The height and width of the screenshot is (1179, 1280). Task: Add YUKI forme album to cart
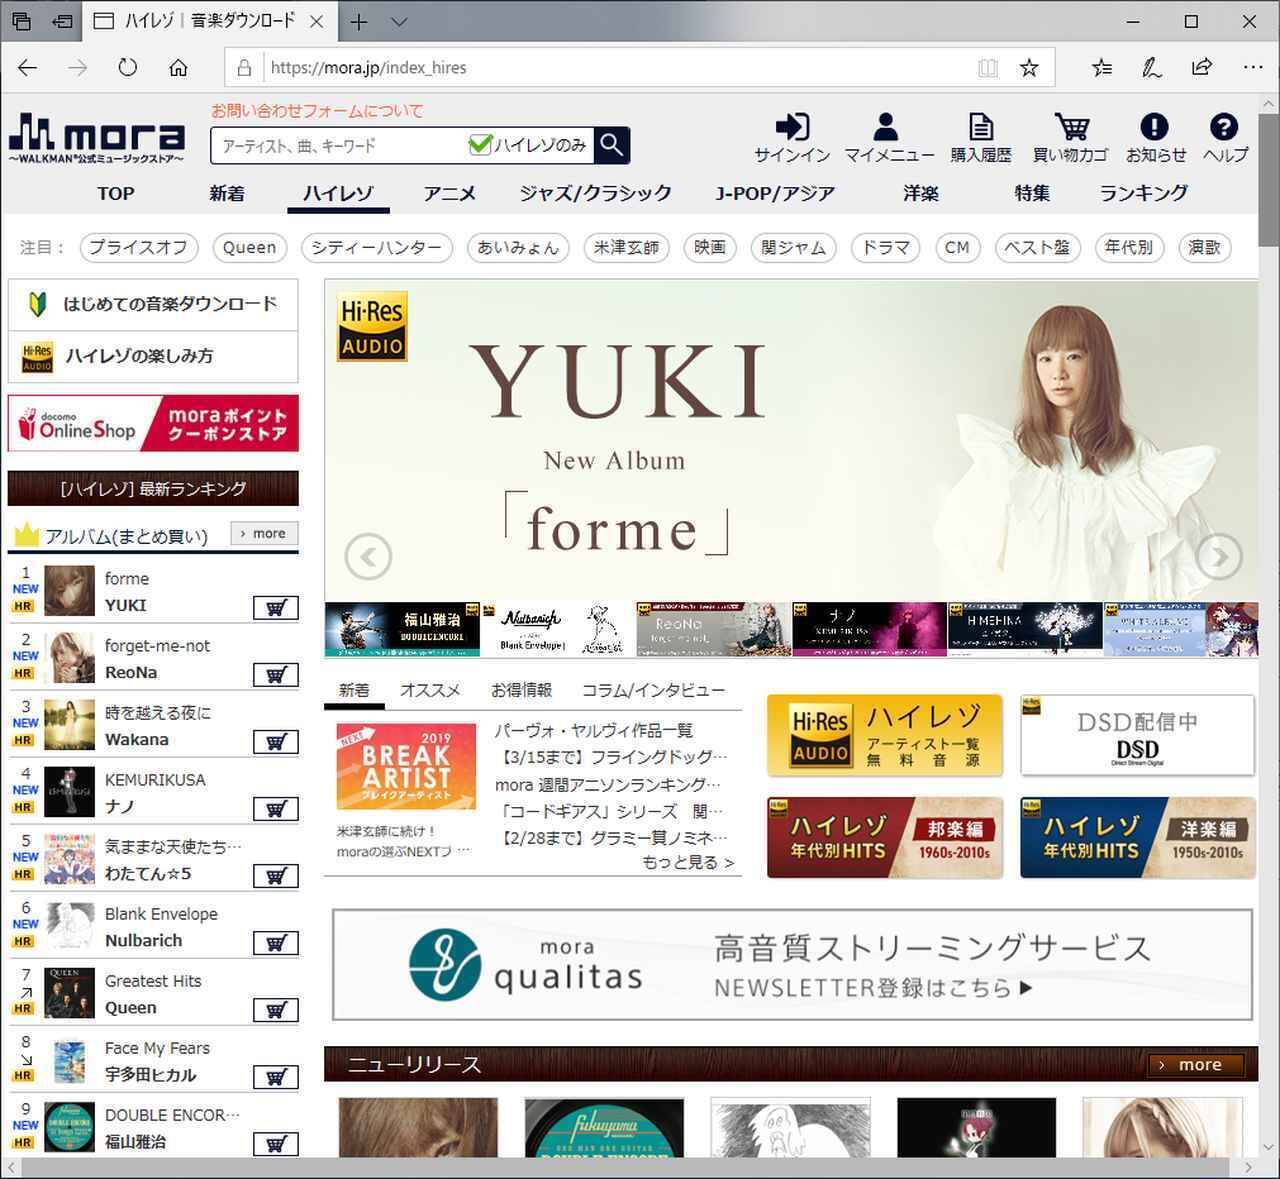275,608
